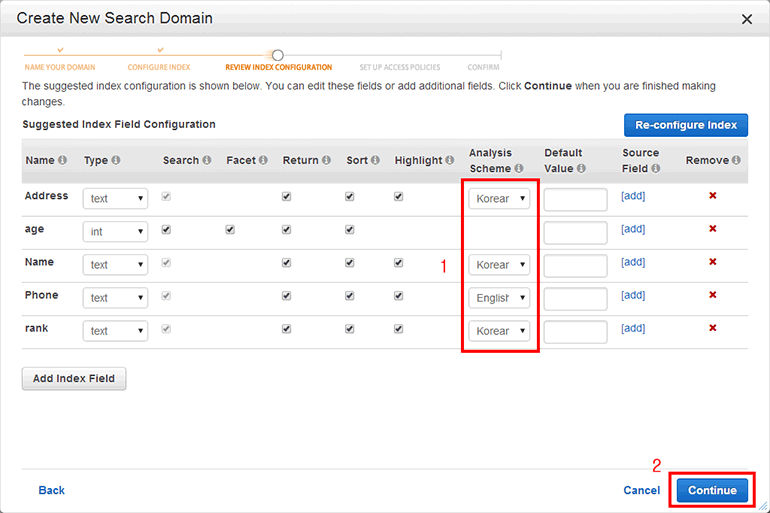Click the Add Index Field button
The image size is (770, 513).
pyautogui.click(x=74, y=379)
